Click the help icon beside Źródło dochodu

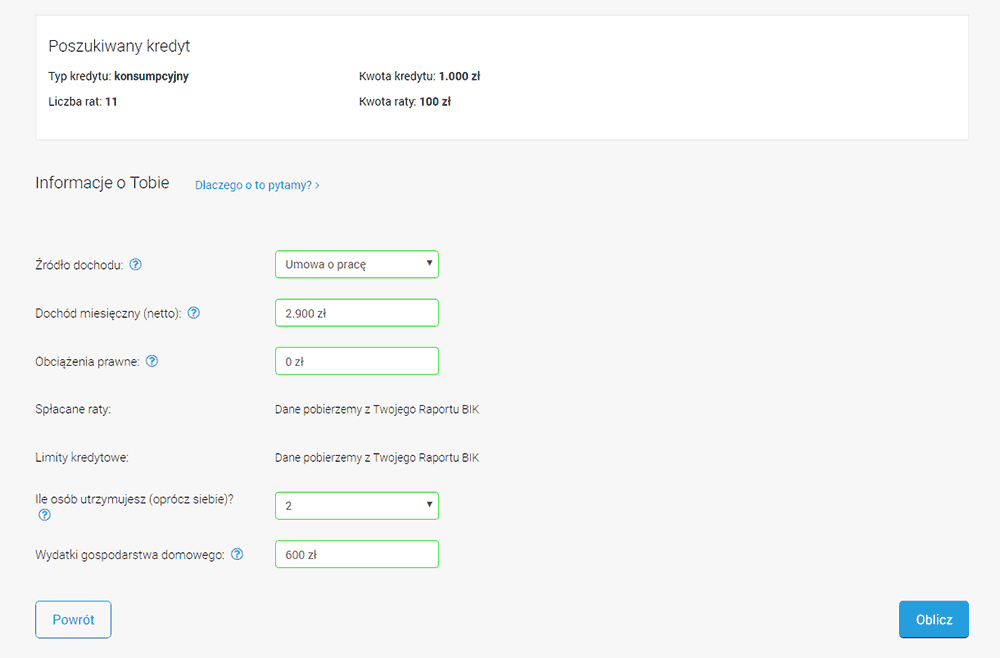point(136,265)
